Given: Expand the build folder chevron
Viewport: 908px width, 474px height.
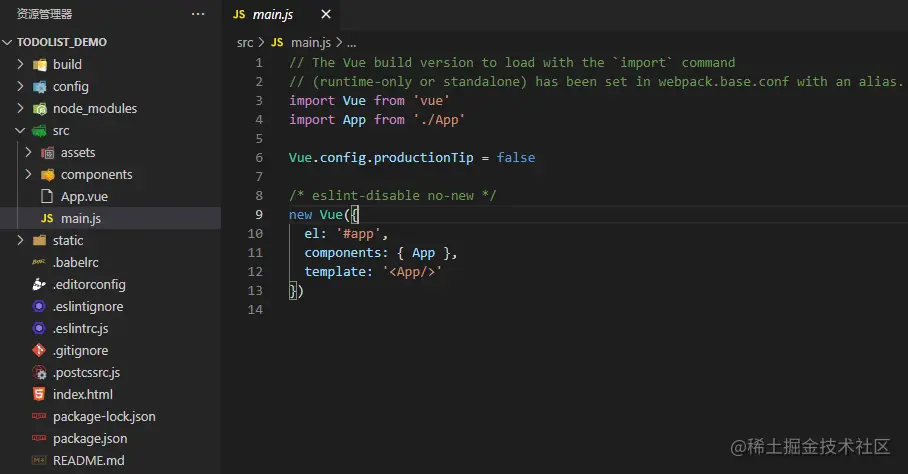Looking at the screenshot, I should tap(20, 64).
